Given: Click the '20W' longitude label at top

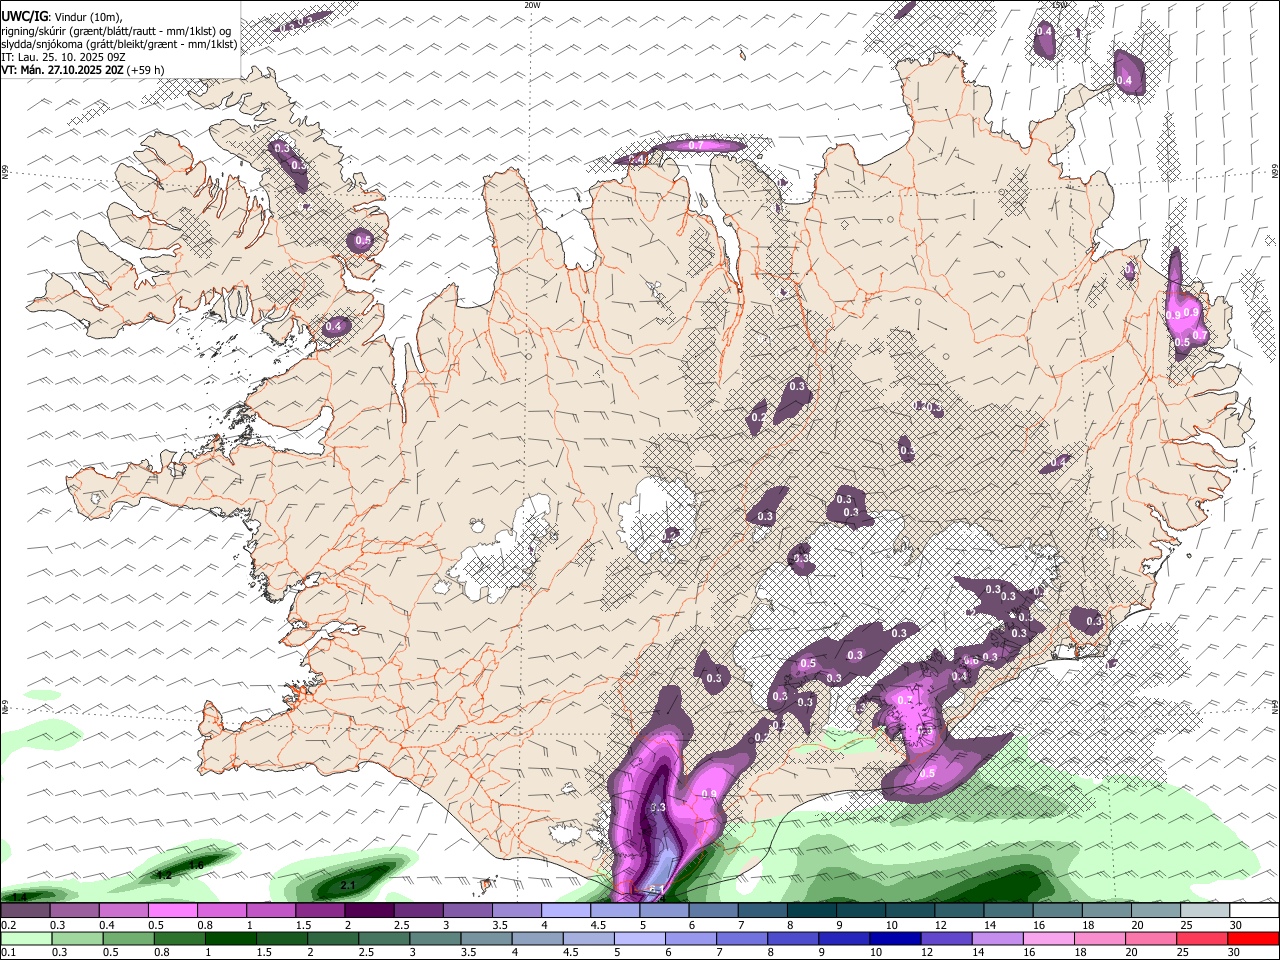Looking at the screenshot, I should pos(532,5).
